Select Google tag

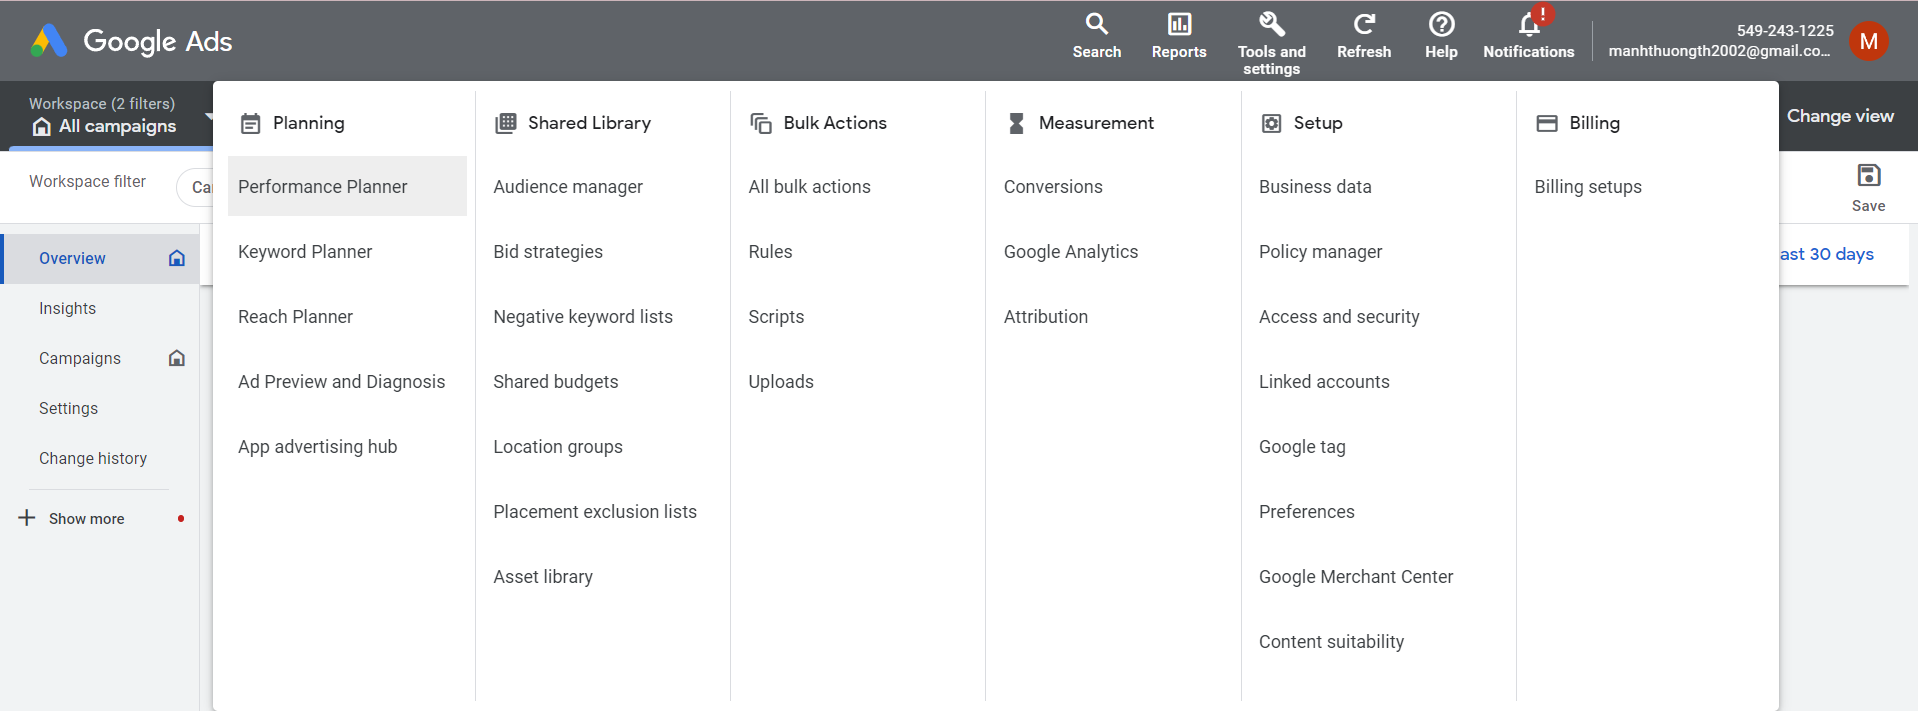(x=1302, y=447)
